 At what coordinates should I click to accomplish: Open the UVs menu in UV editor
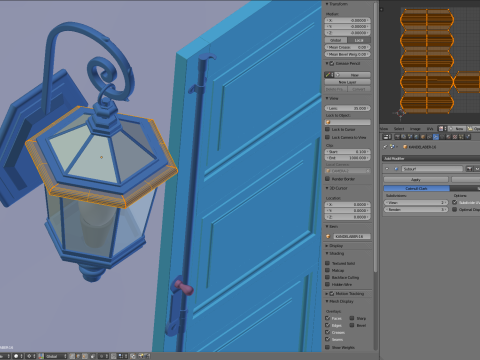pos(430,129)
